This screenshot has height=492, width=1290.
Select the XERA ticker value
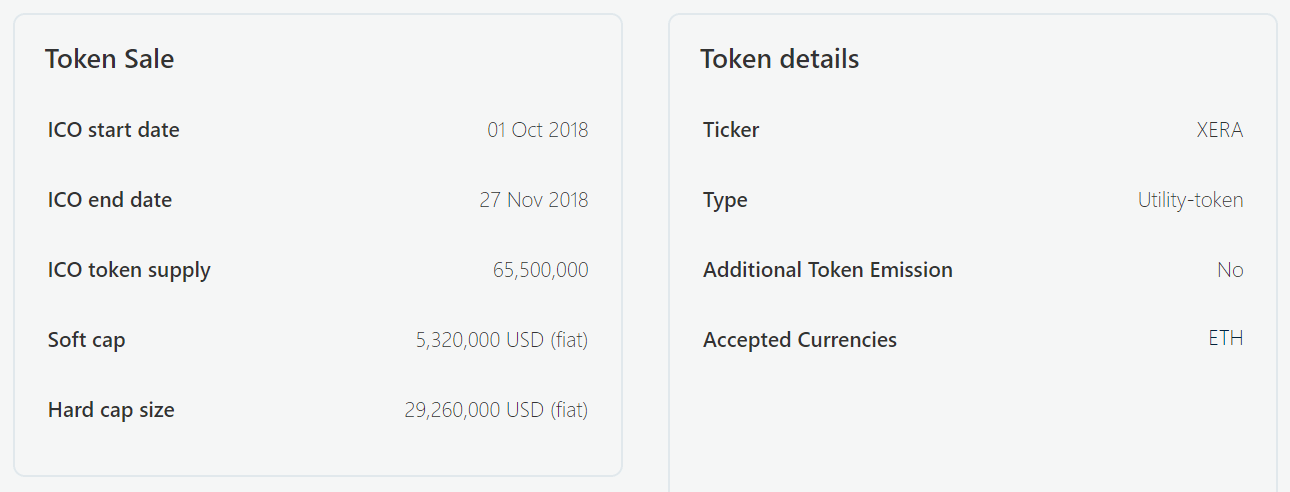pos(1219,130)
